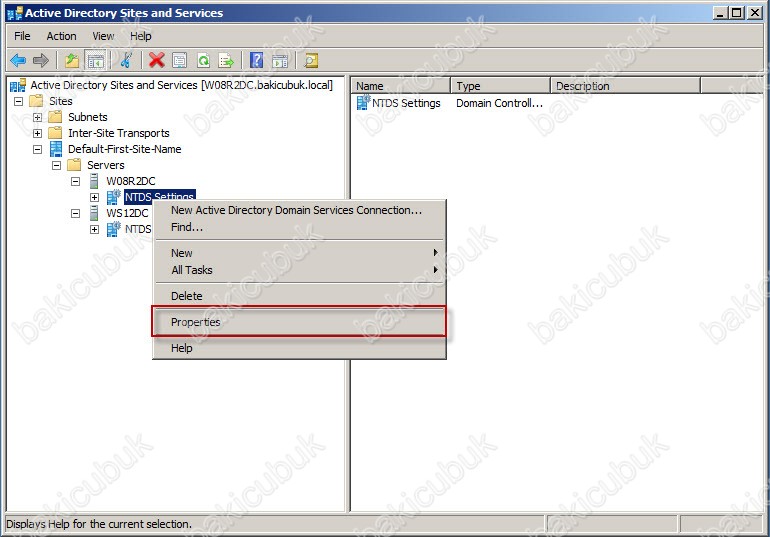Click the root Active Directory Sites icon
This screenshot has width=770, height=537.
pyautogui.click(x=18, y=85)
